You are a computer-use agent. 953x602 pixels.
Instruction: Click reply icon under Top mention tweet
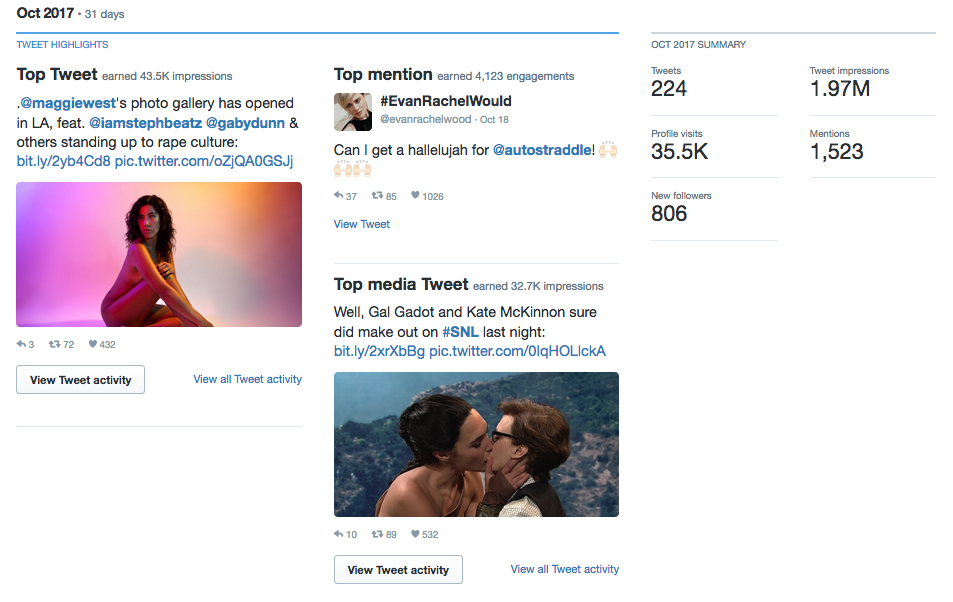[x=339, y=196]
